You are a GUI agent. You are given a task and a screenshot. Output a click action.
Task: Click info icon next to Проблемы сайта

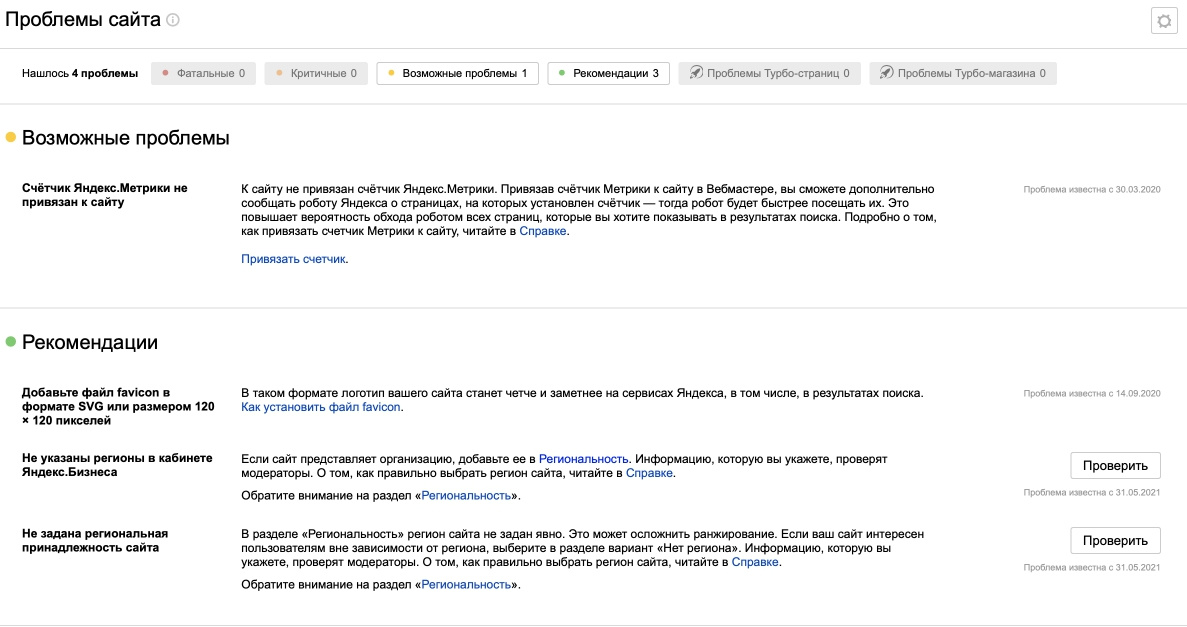pyautogui.click(x=173, y=20)
